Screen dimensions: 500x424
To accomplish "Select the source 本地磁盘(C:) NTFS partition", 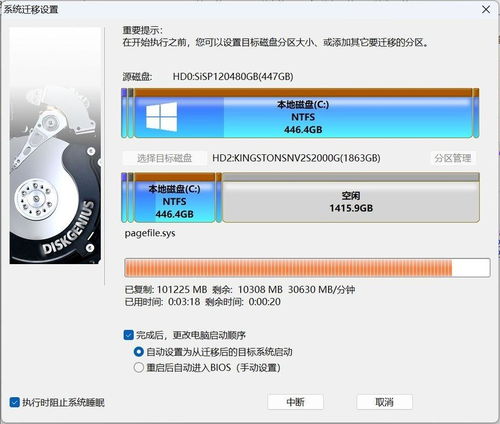I will pyautogui.click(x=303, y=113).
